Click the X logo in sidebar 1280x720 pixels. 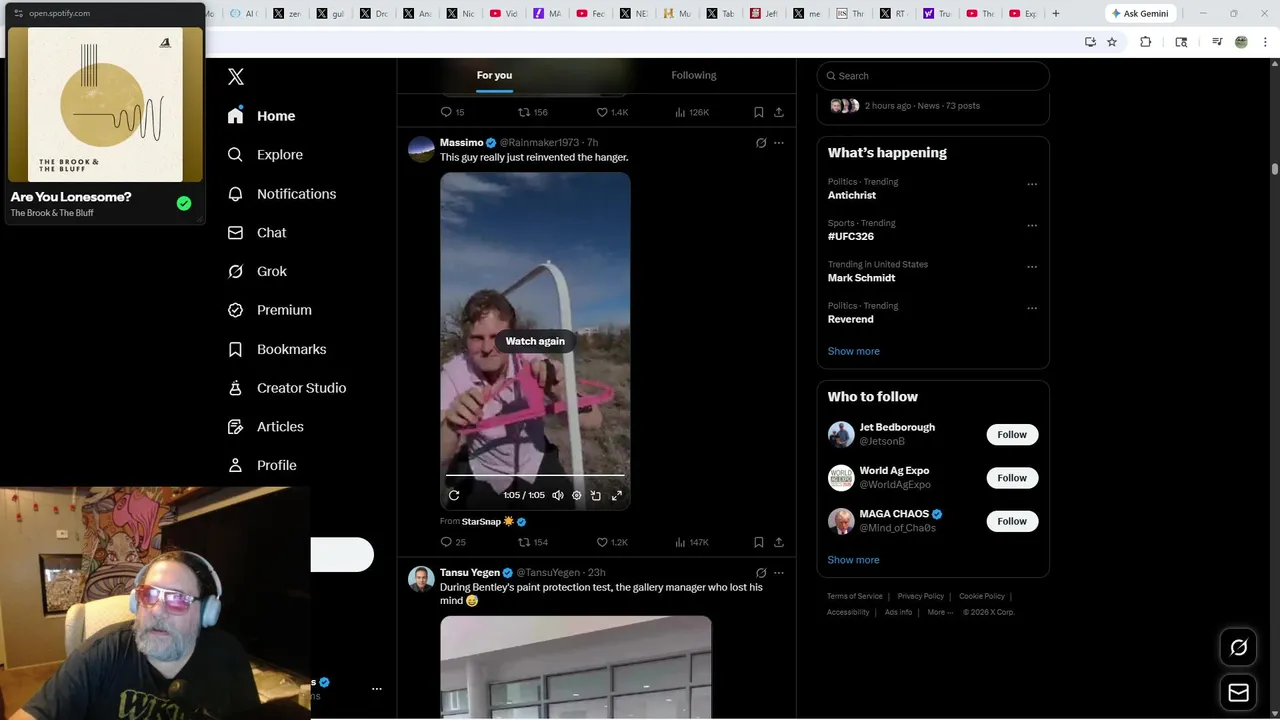[x=236, y=77]
